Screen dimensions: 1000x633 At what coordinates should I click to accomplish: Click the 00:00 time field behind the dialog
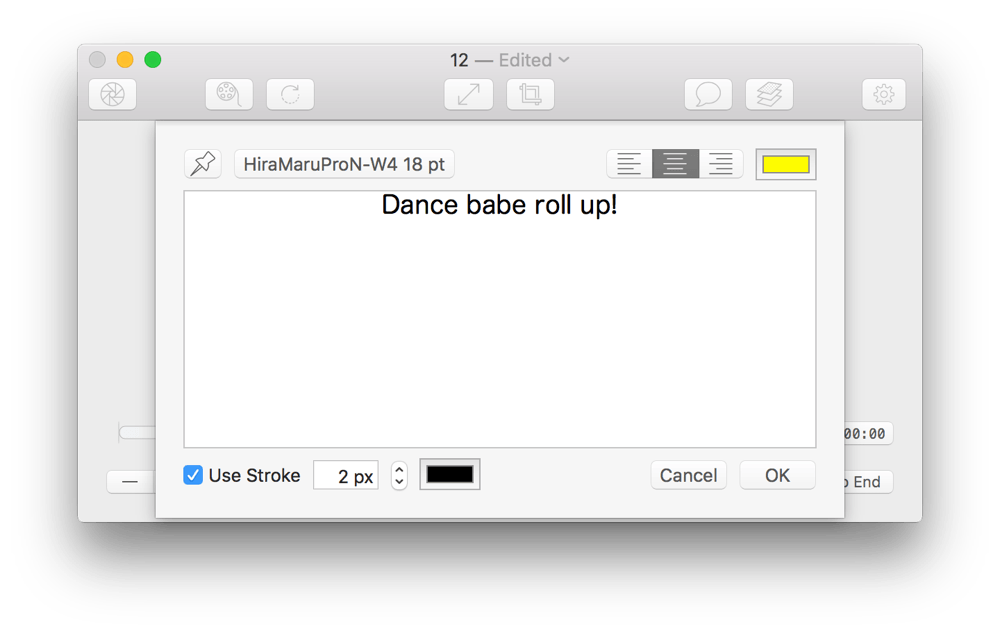868,433
